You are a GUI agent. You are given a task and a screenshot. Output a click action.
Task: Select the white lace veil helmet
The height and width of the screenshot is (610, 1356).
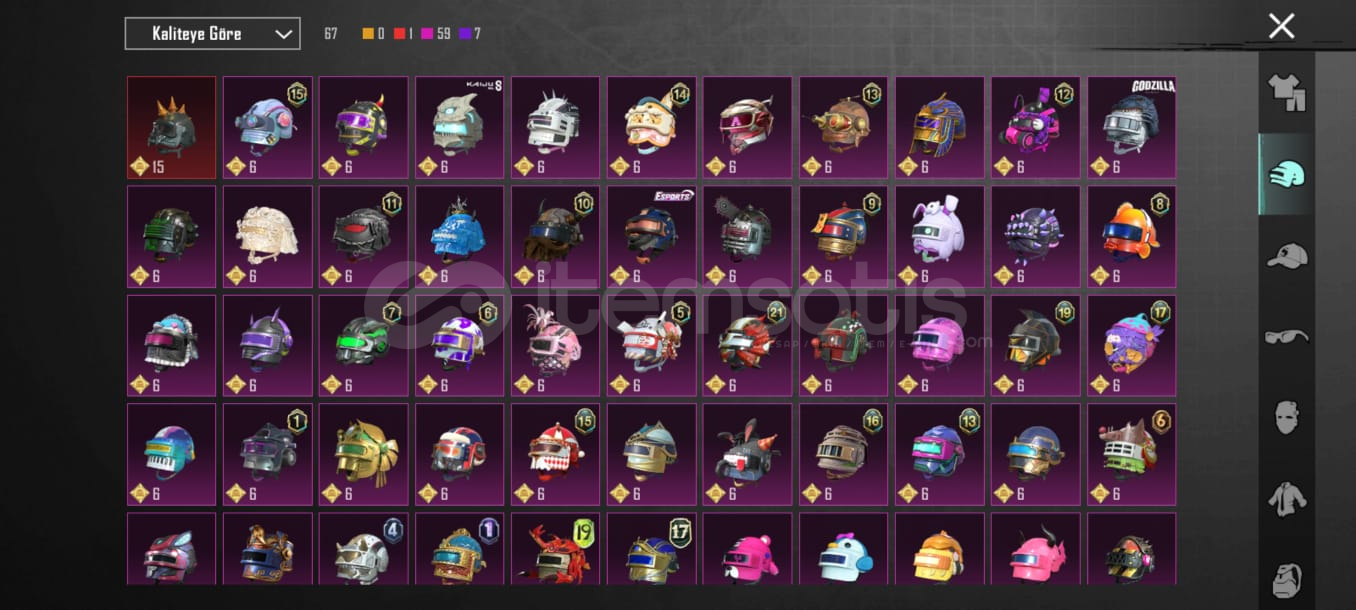click(267, 236)
